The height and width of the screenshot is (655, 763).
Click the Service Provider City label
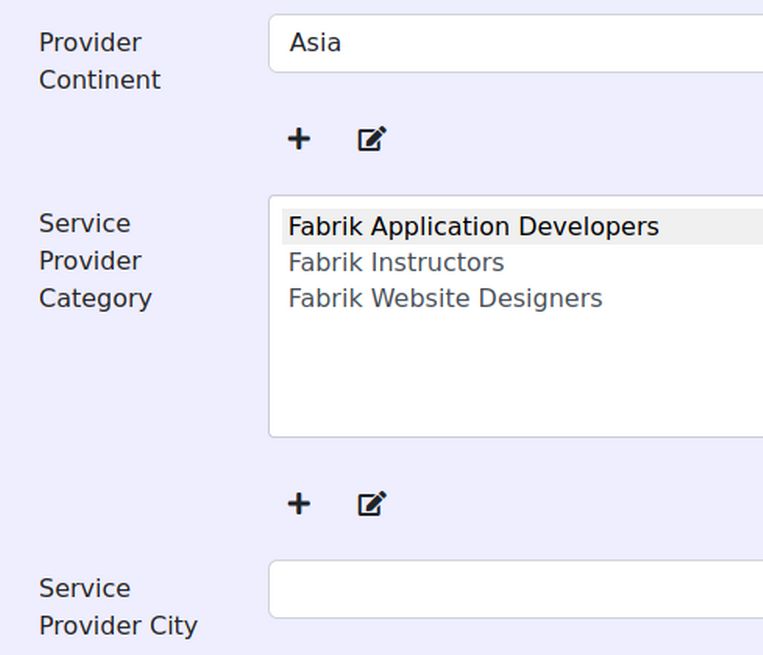118,607
